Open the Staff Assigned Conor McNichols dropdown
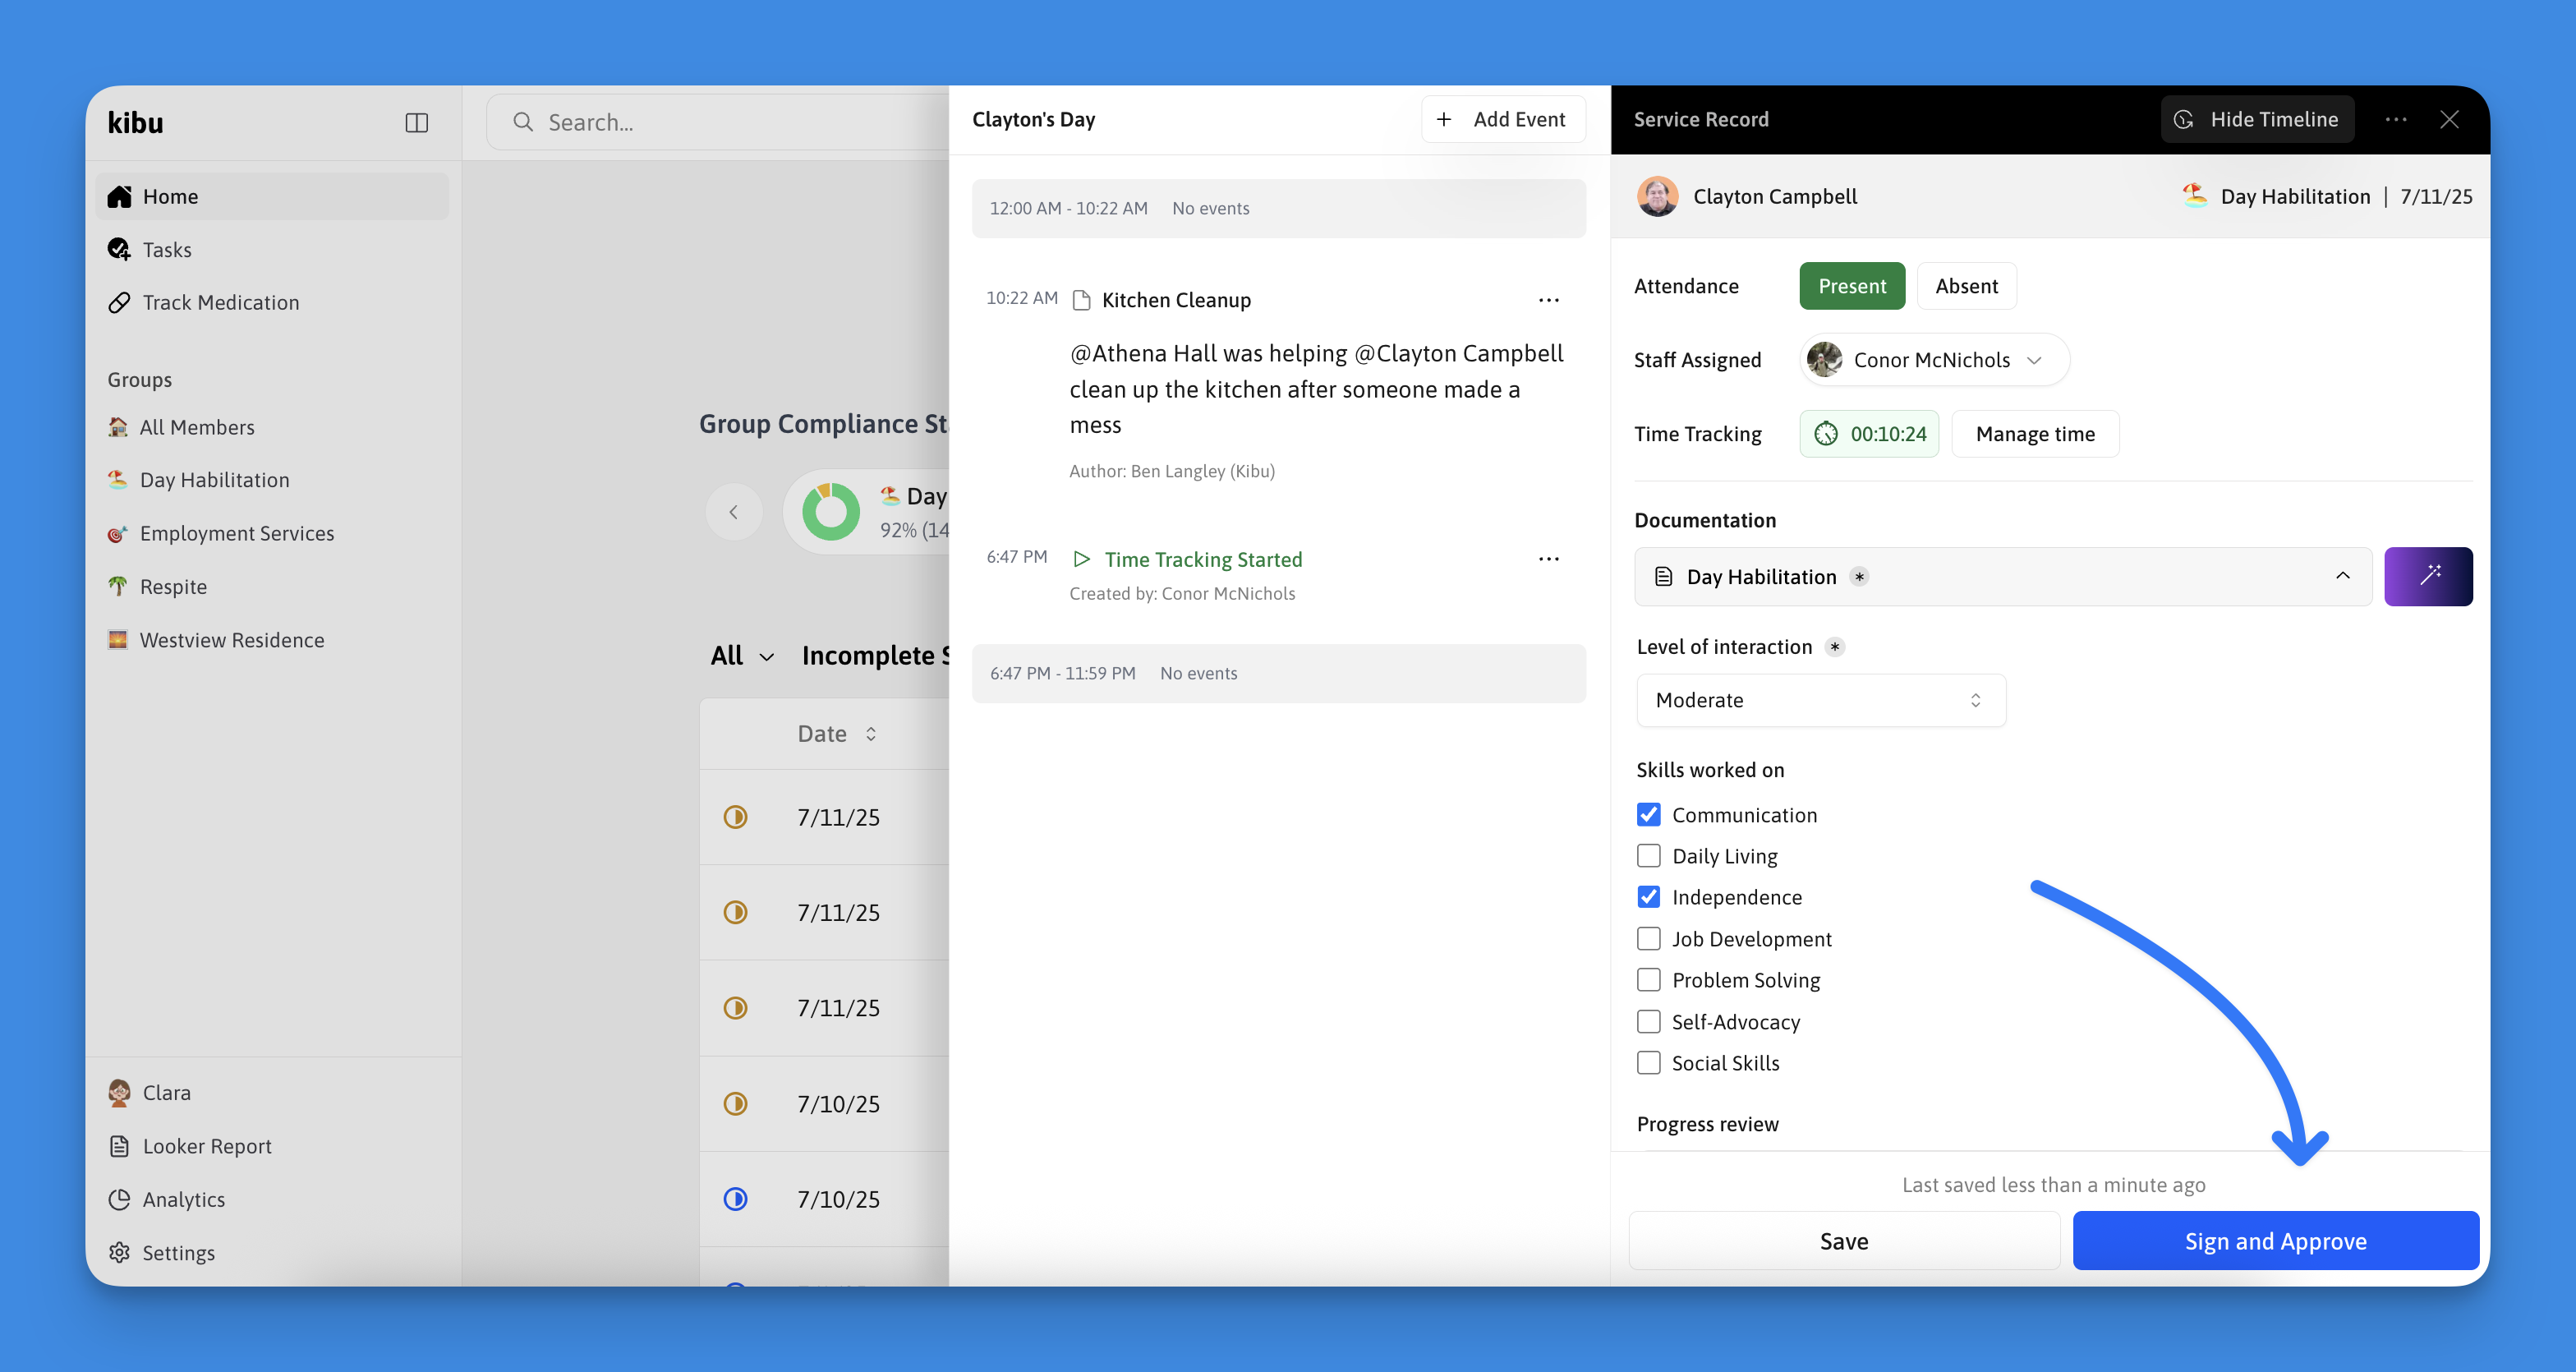The height and width of the screenshot is (1372, 2576). click(x=1933, y=360)
